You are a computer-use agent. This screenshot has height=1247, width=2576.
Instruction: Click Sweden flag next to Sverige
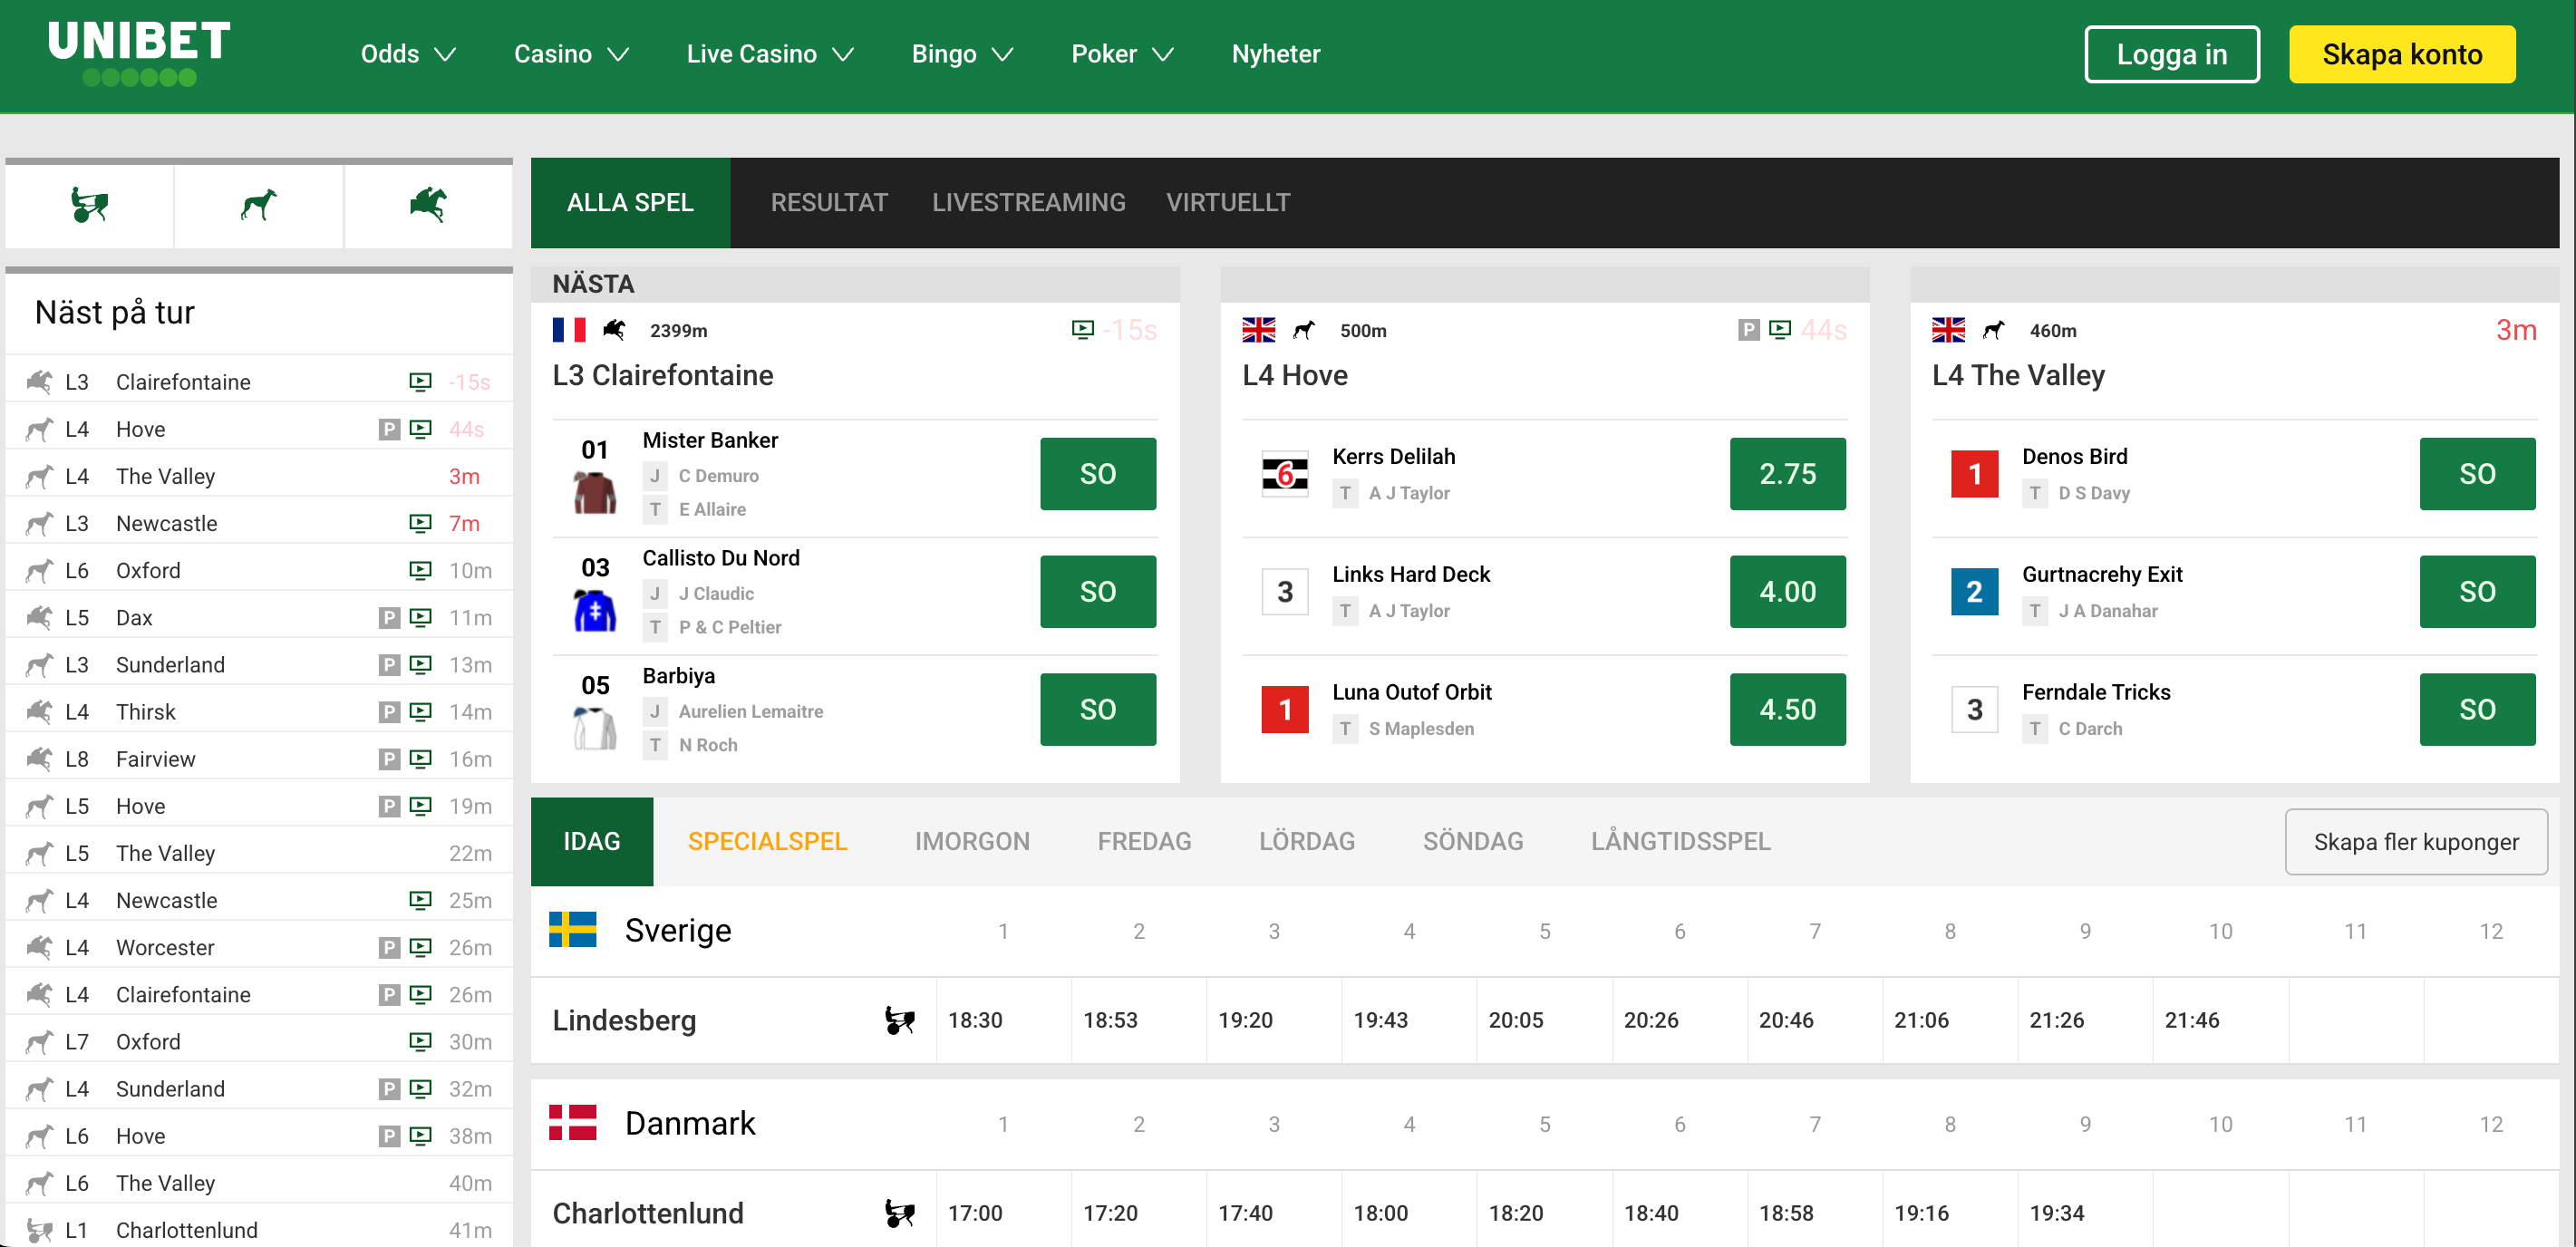point(573,930)
